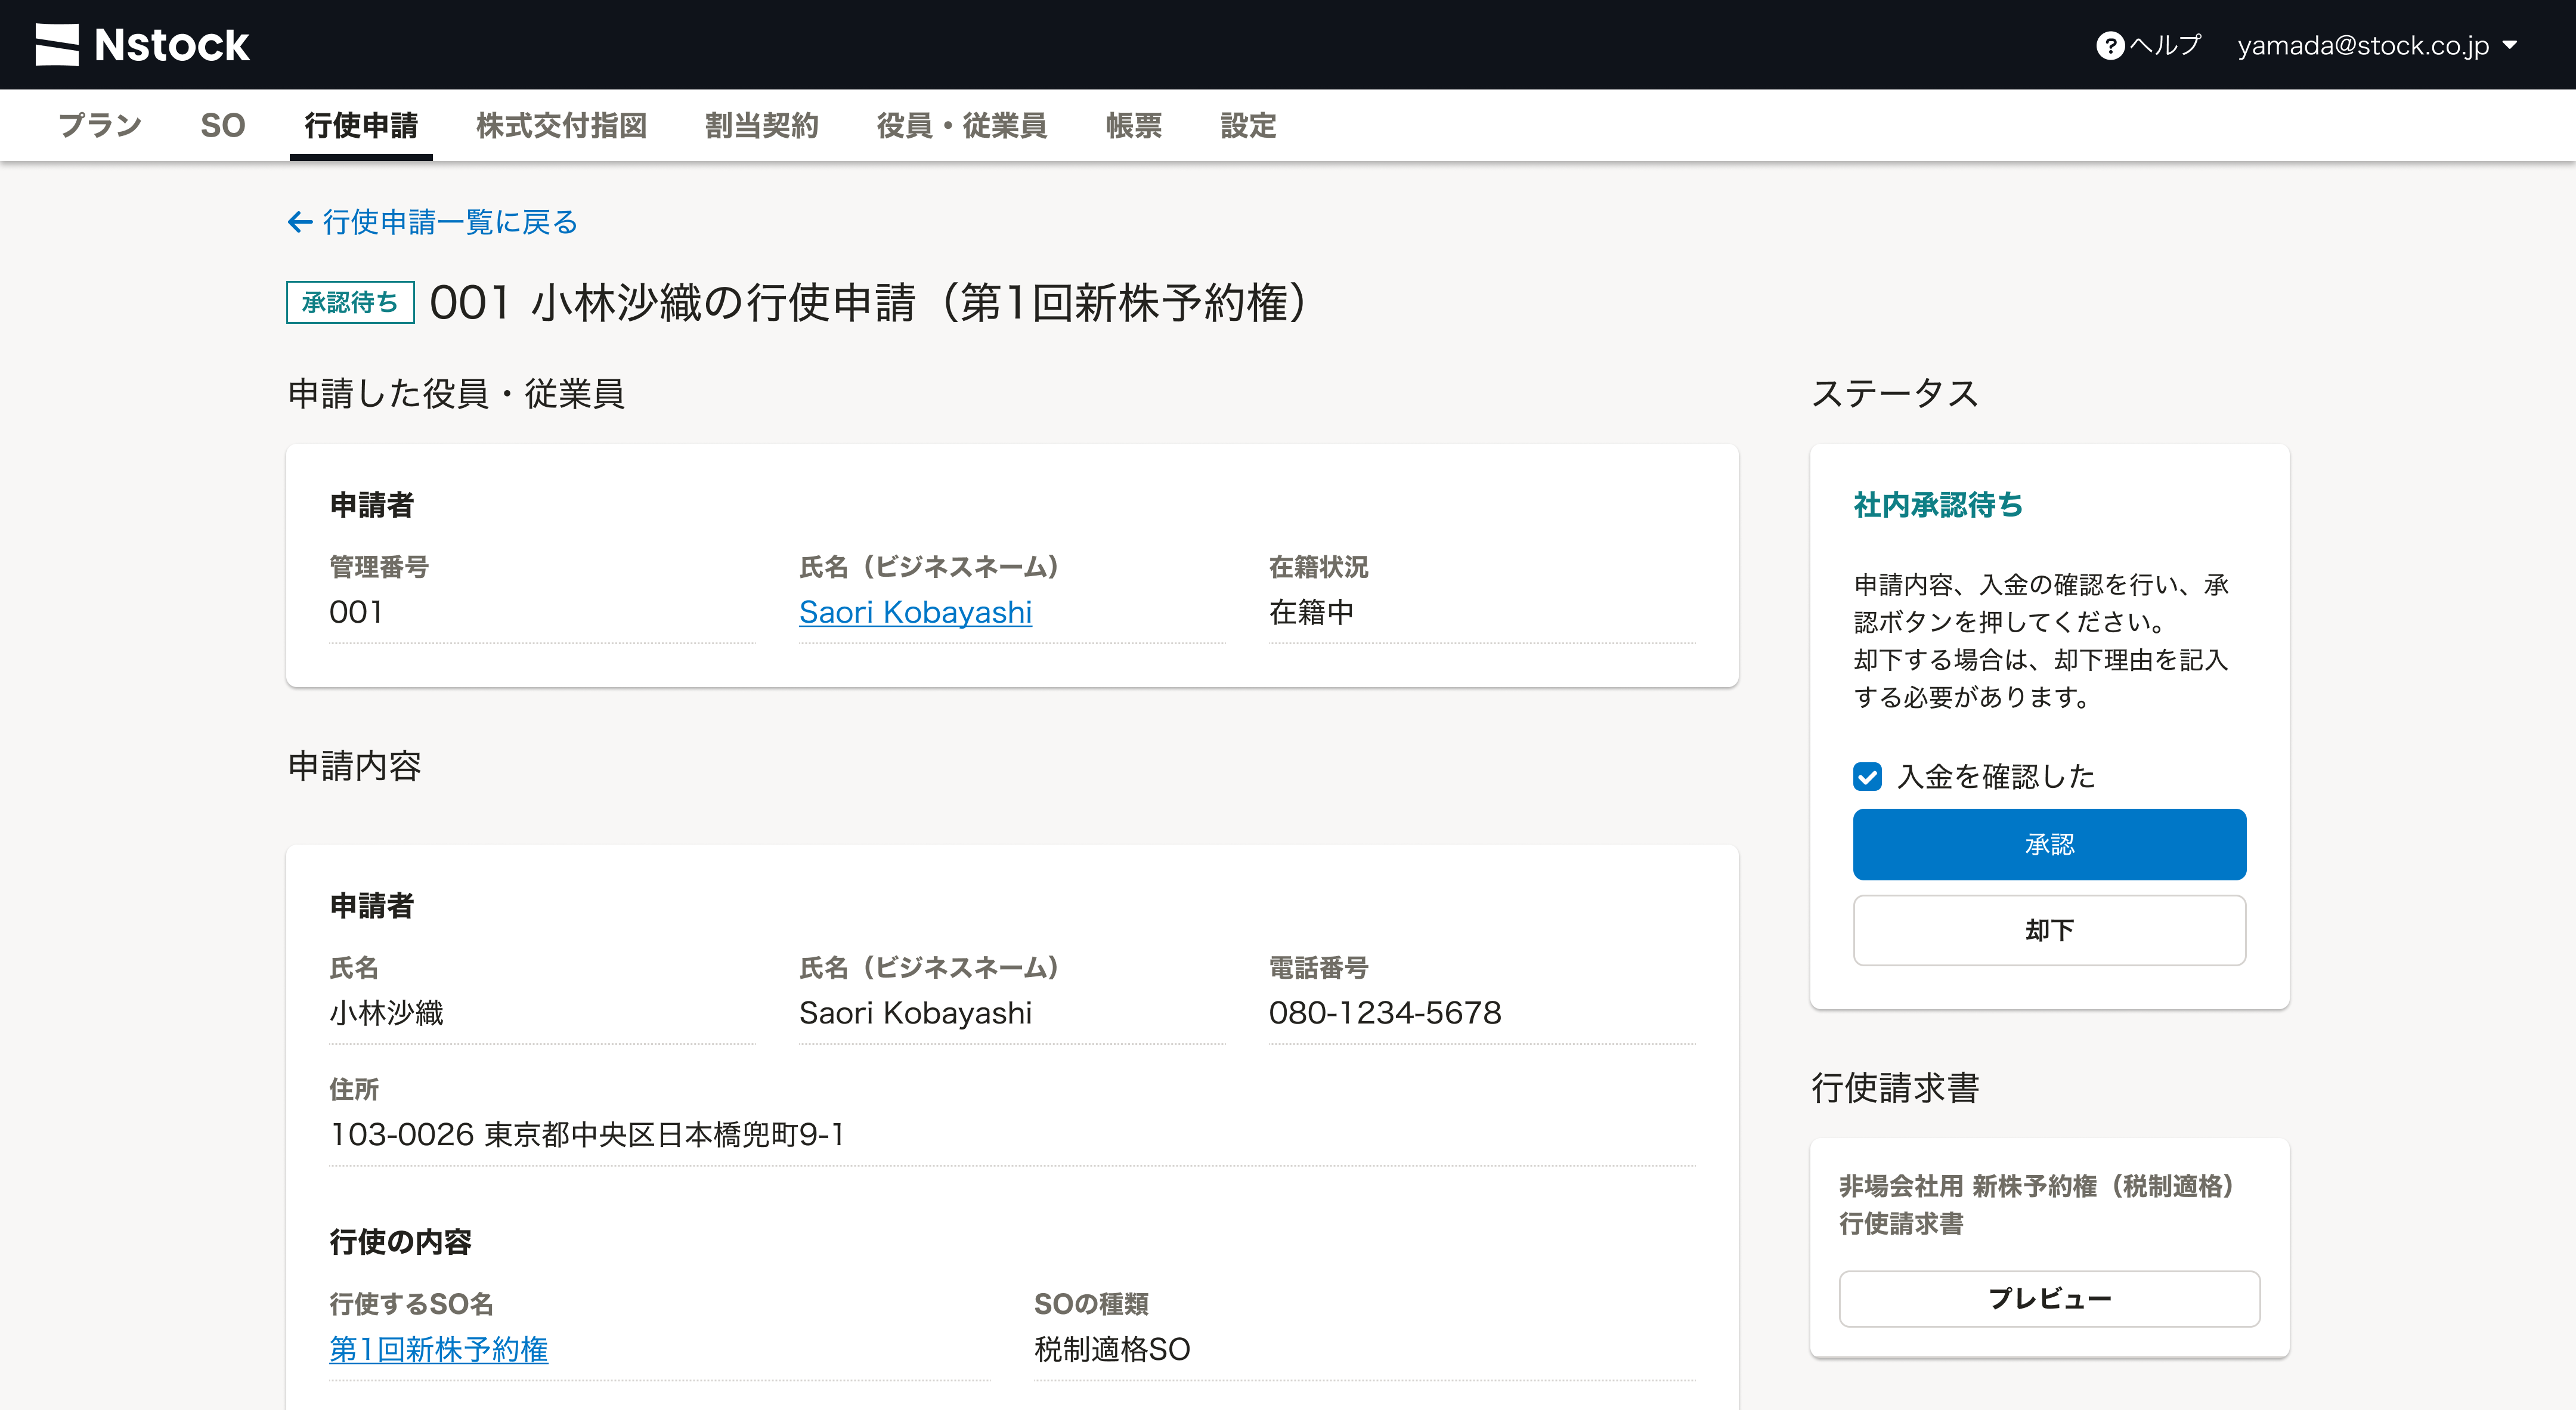Select the 株式交付指図 tab
The width and height of the screenshot is (2576, 1410).
561,126
